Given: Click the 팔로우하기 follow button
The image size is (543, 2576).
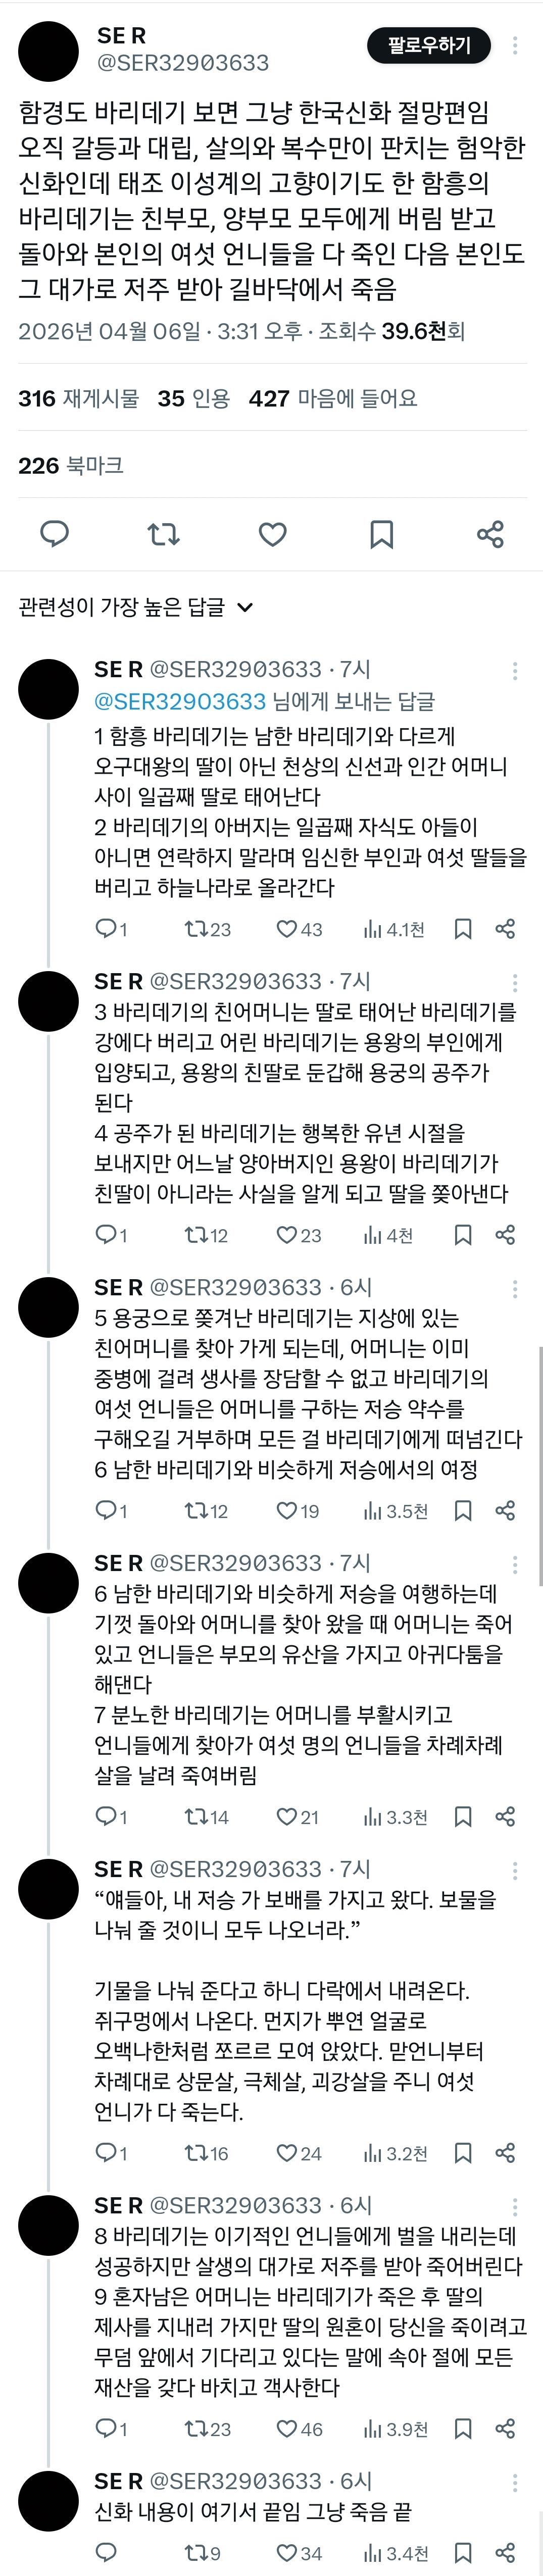Looking at the screenshot, I should pyautogui.click(x=429, y=46).
